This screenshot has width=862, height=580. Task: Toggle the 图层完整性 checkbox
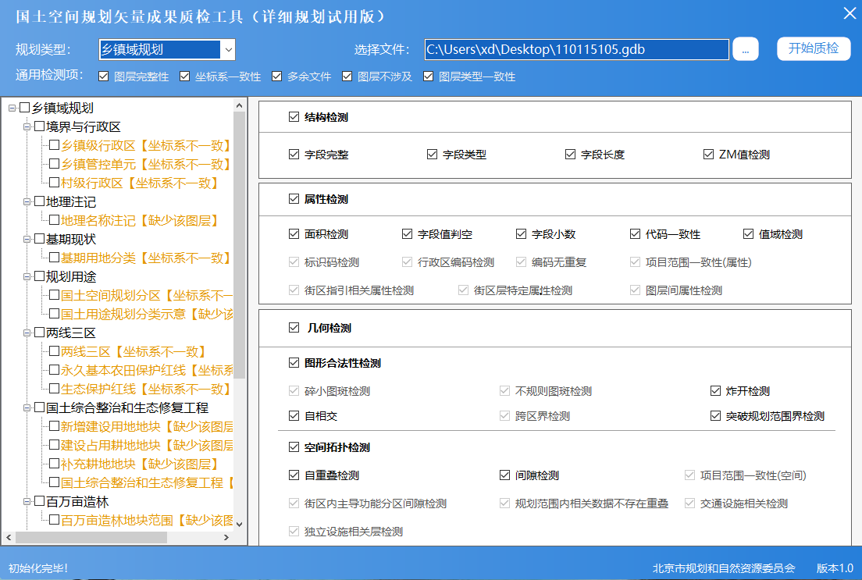pyautogui.click(x=104, y=76)
